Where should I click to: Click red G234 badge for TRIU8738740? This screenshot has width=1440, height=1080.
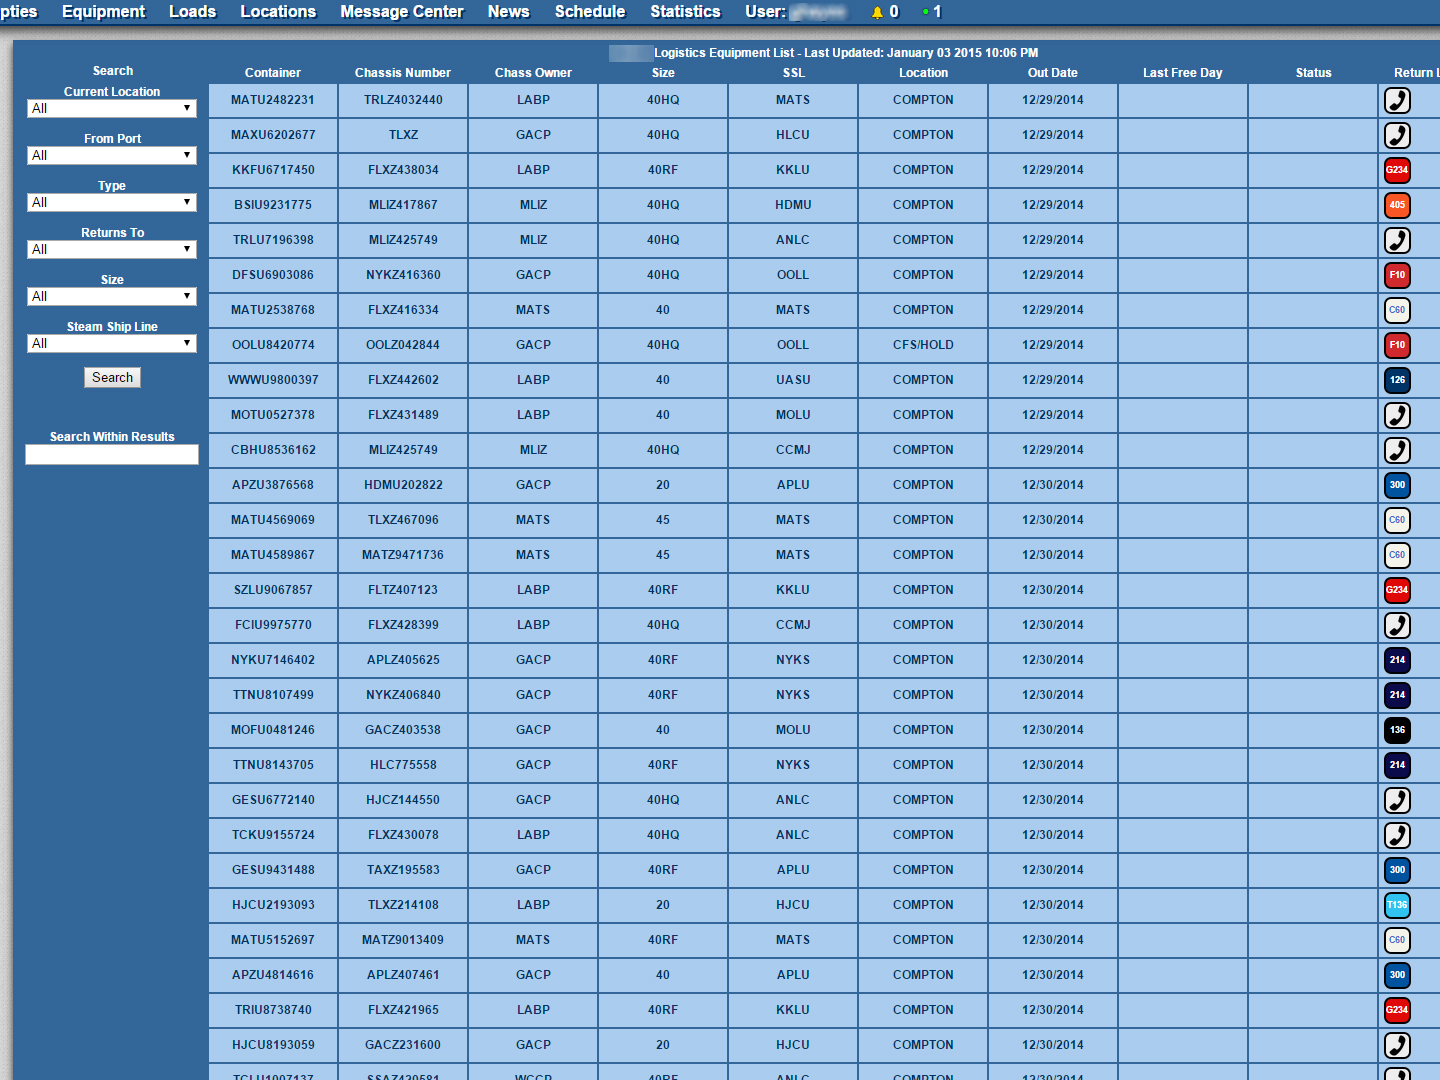click(1397, 1010)
